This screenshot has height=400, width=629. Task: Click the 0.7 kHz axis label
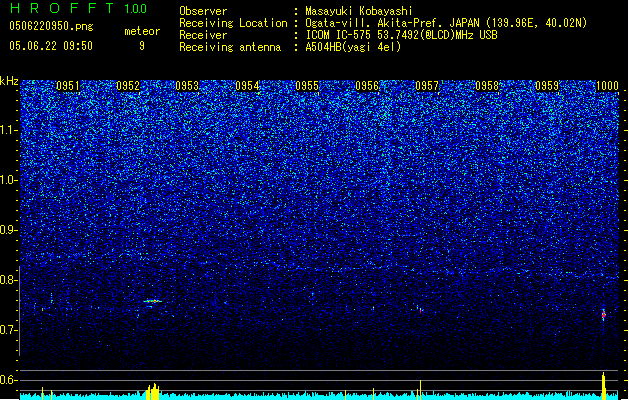[x=8, y=330]
